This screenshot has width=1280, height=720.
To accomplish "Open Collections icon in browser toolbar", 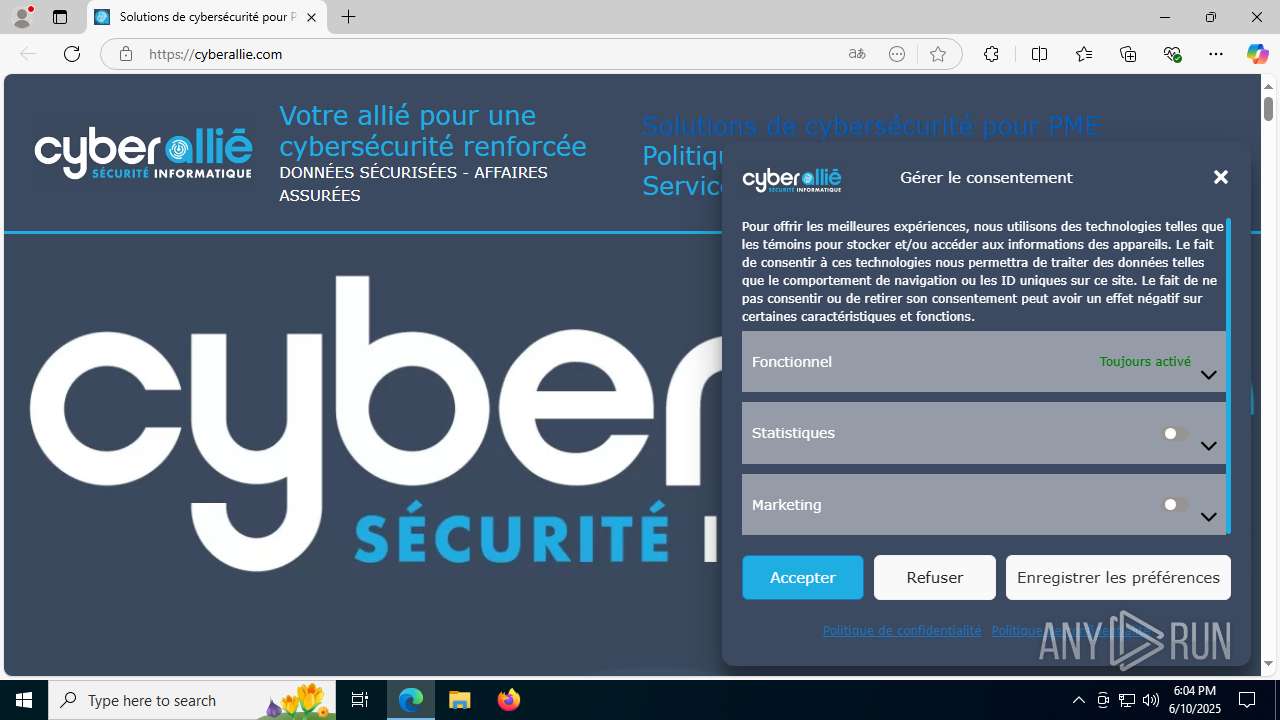I will click(1128, 54).
